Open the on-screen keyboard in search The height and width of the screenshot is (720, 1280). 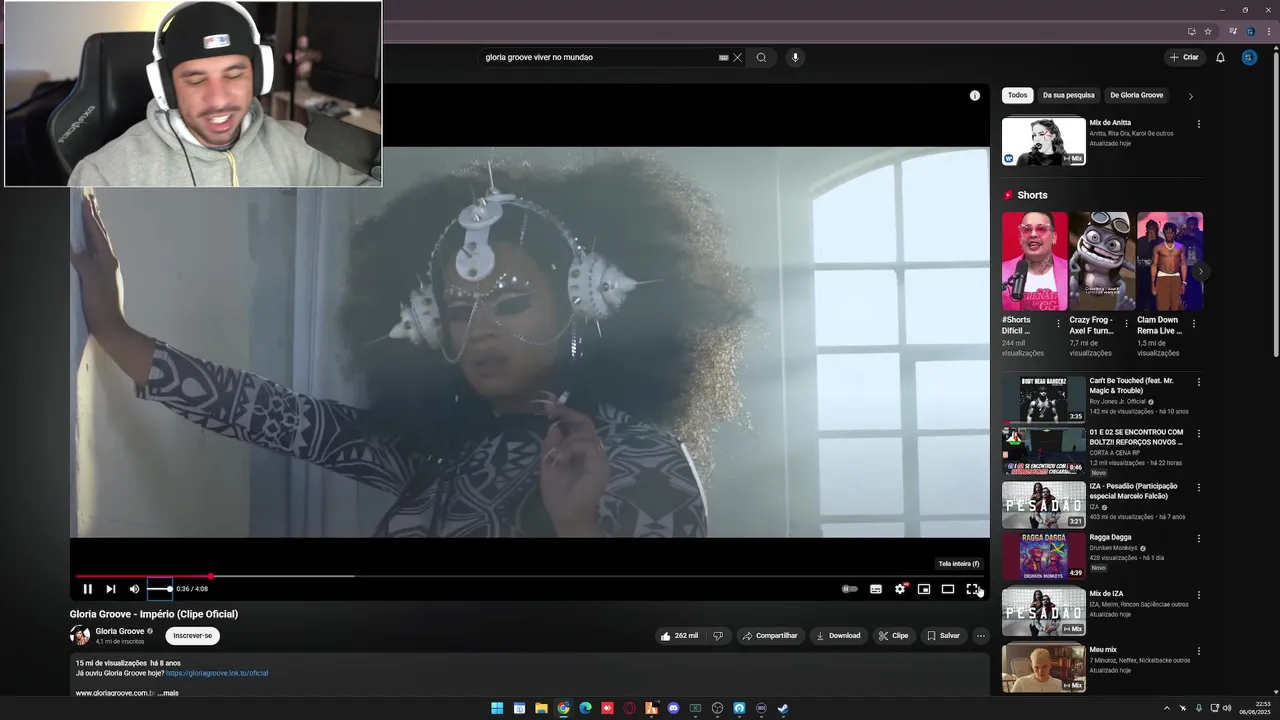pos(723,57)
